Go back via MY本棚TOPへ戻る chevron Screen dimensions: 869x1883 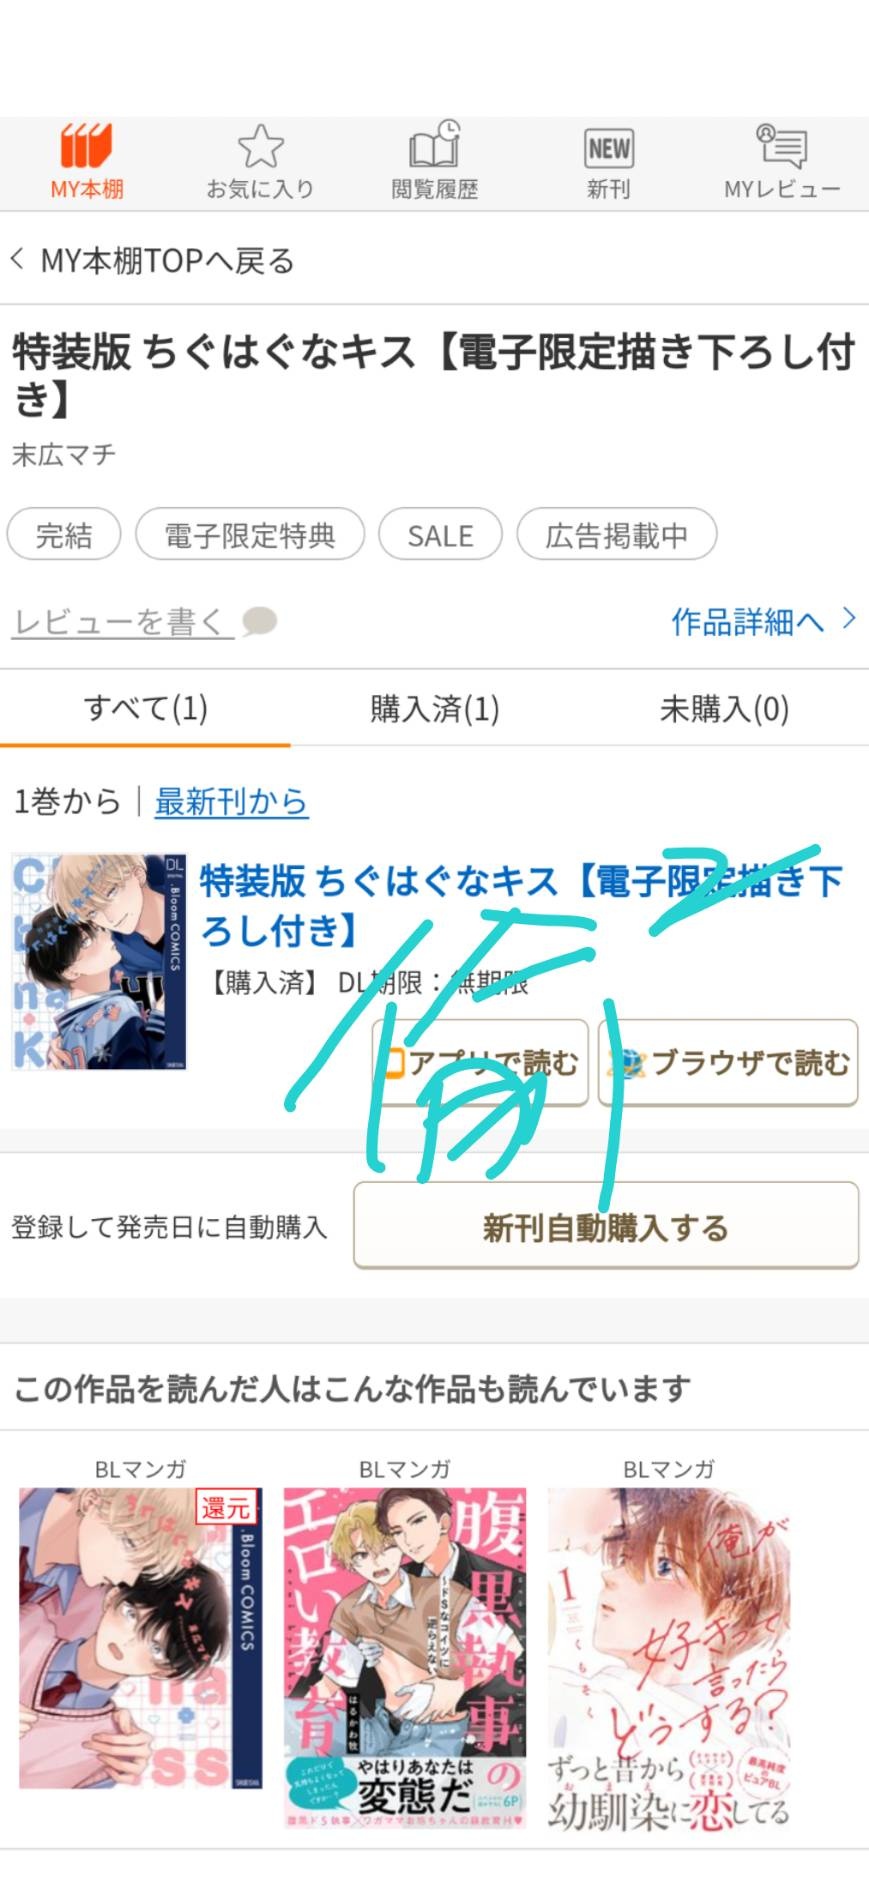[17, 260]
